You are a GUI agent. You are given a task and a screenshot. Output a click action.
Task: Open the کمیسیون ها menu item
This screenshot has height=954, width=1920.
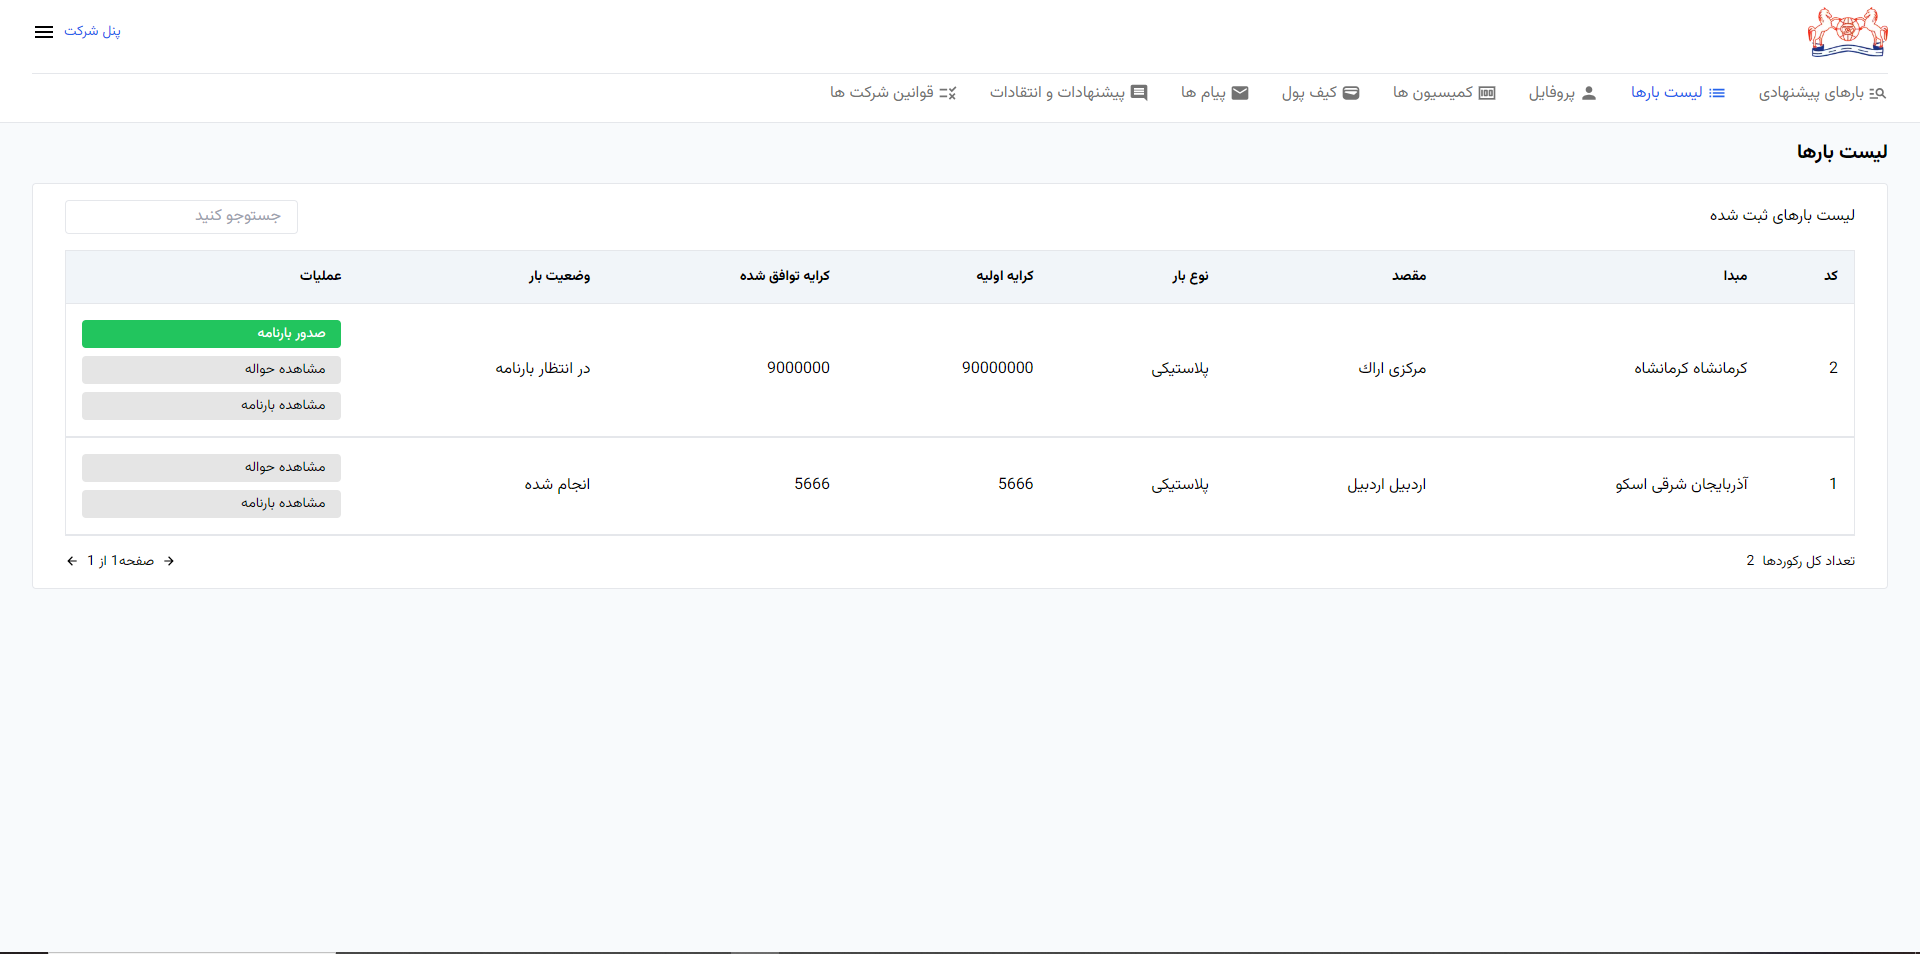tap(1444, 93)
